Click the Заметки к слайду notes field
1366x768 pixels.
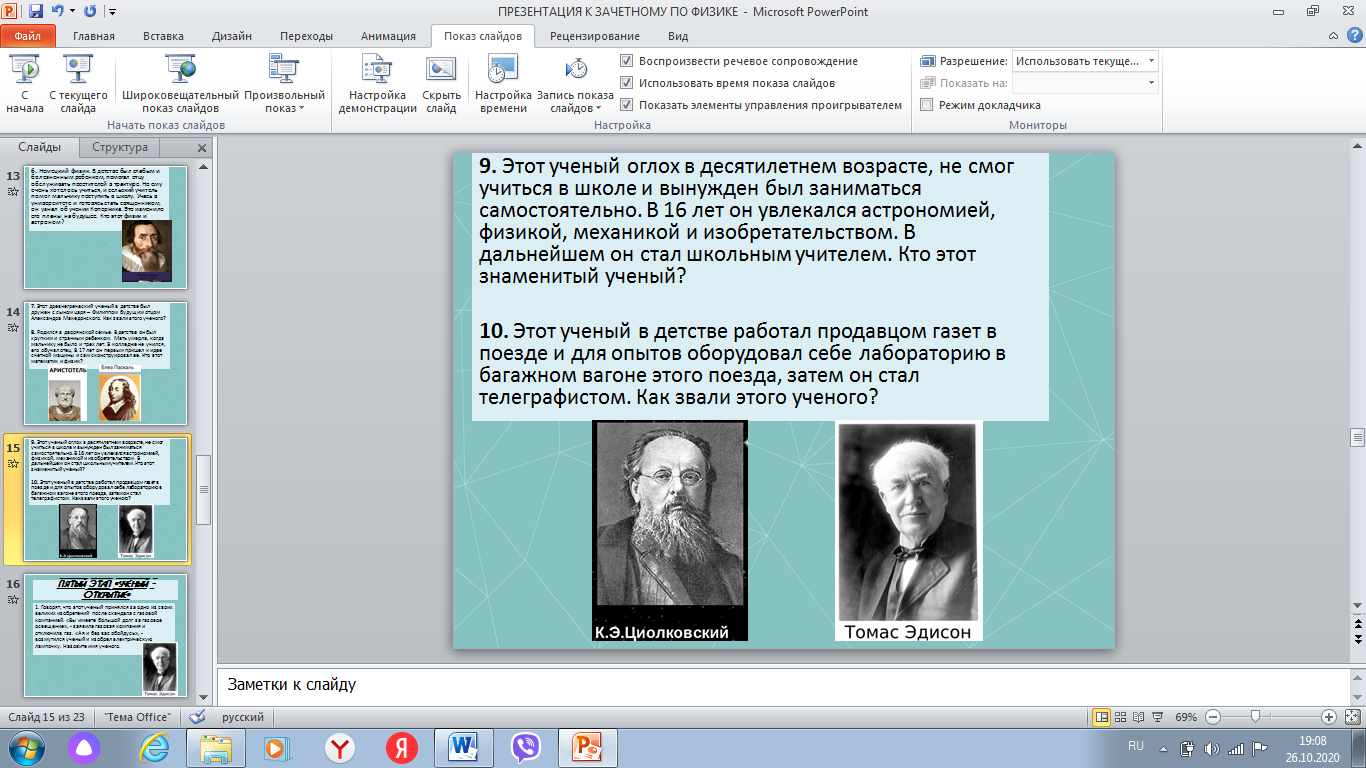(782, 685)
